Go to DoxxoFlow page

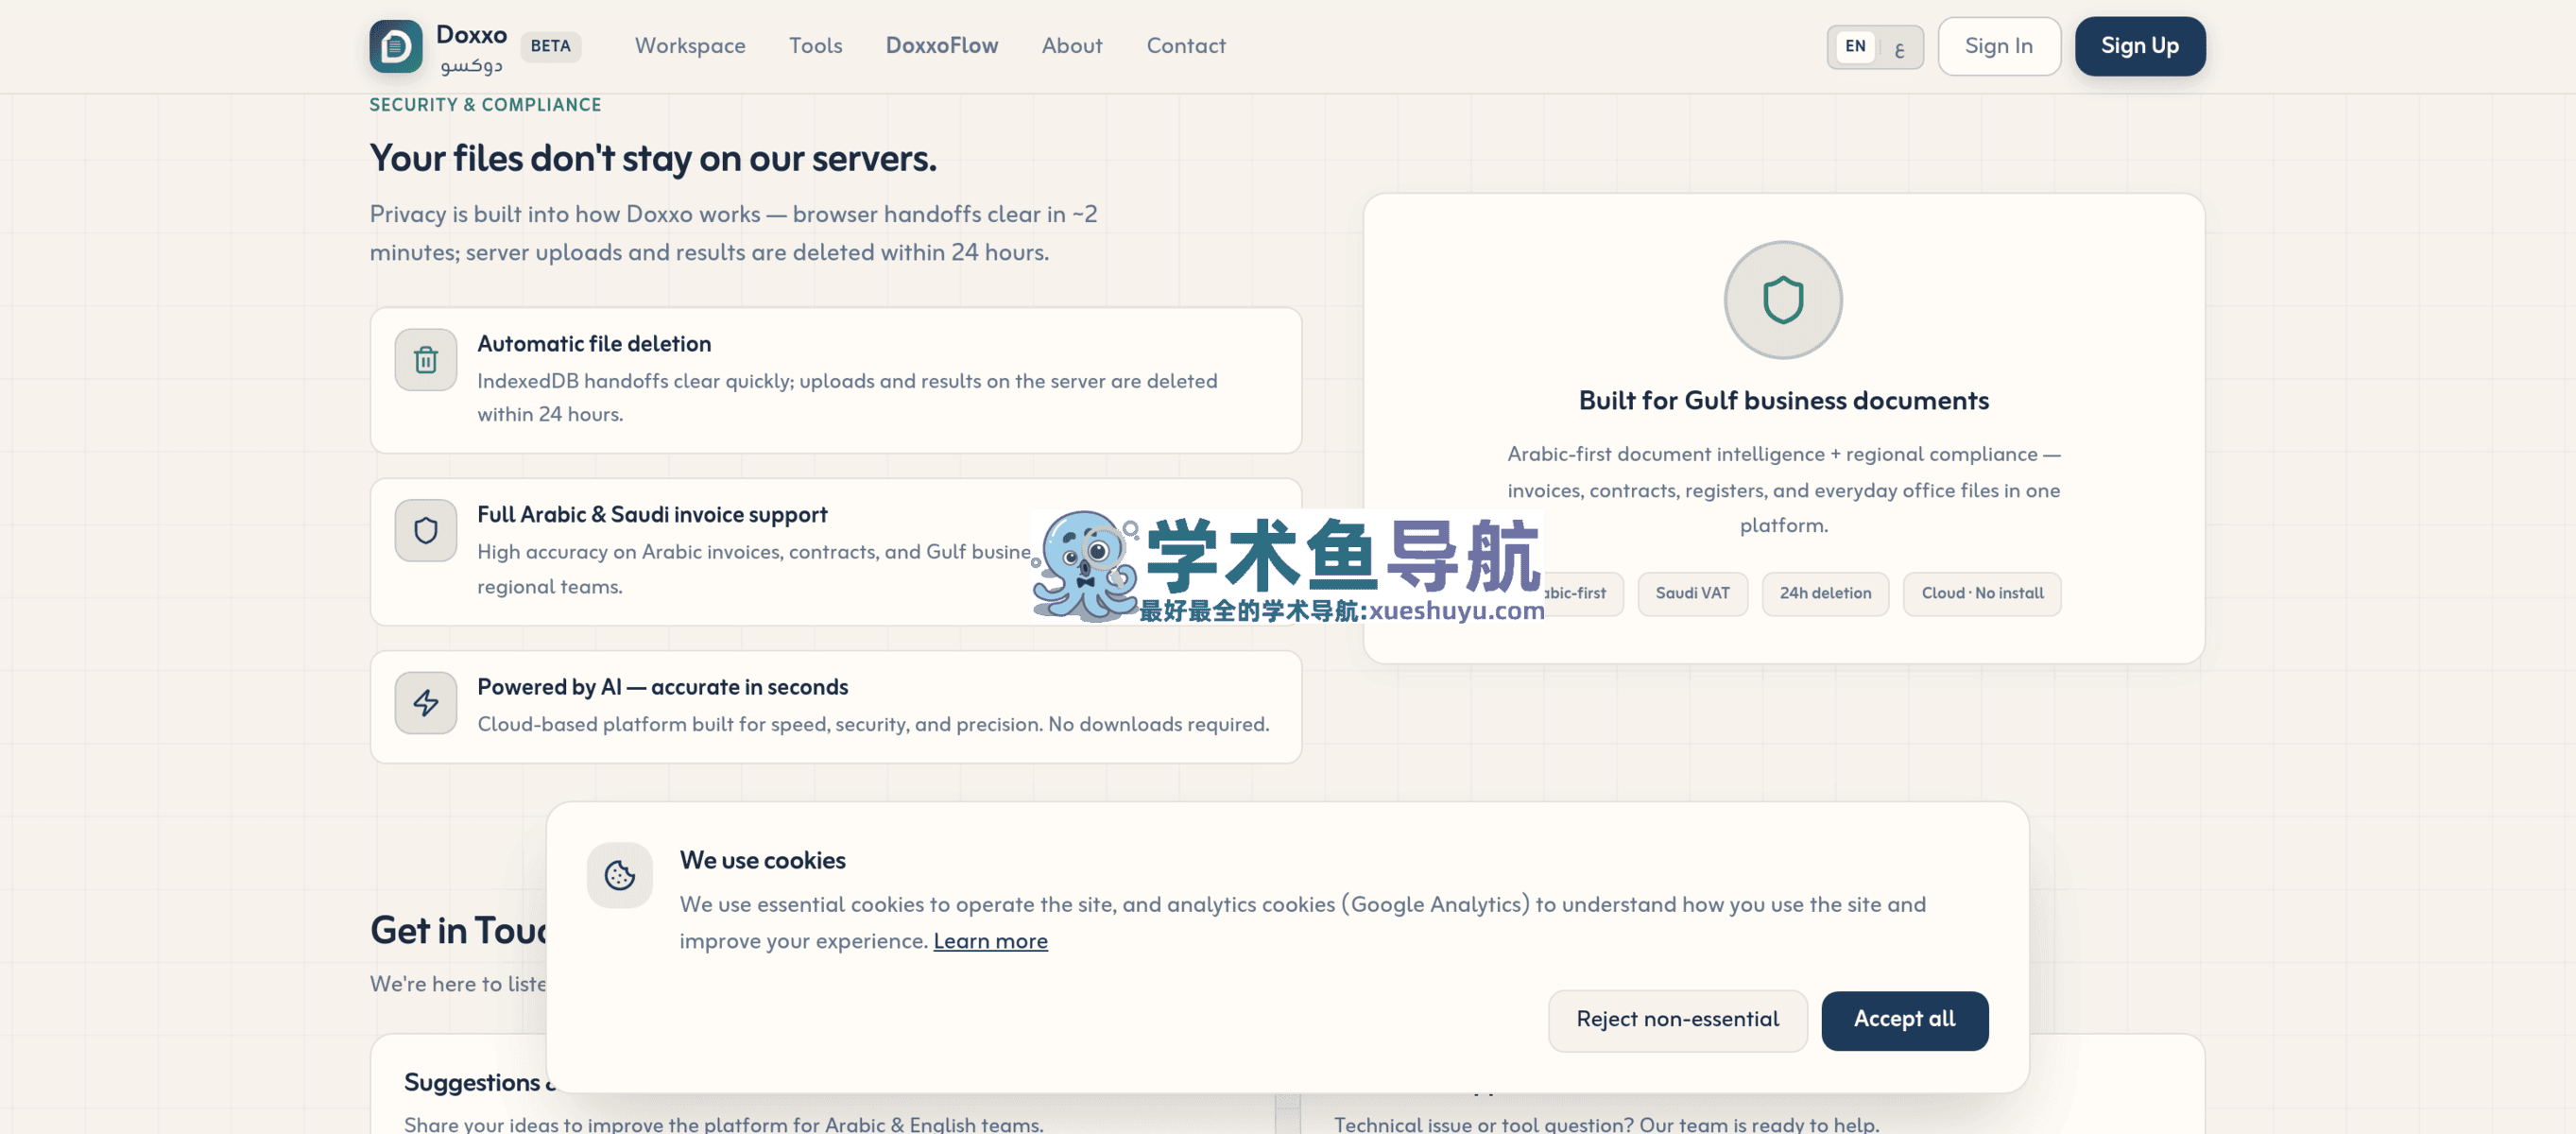(x=942, y=46)
